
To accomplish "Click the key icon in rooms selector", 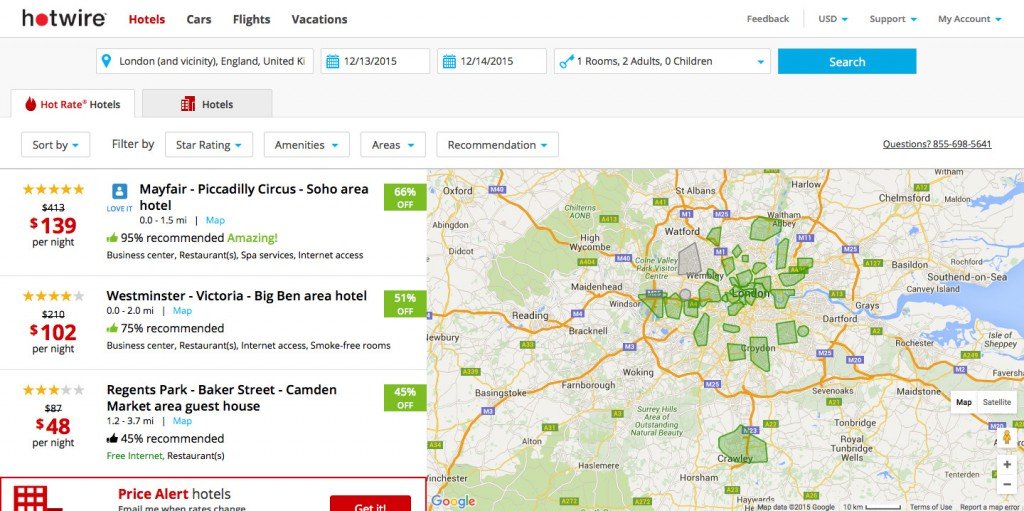I will [x=566, y=61].
